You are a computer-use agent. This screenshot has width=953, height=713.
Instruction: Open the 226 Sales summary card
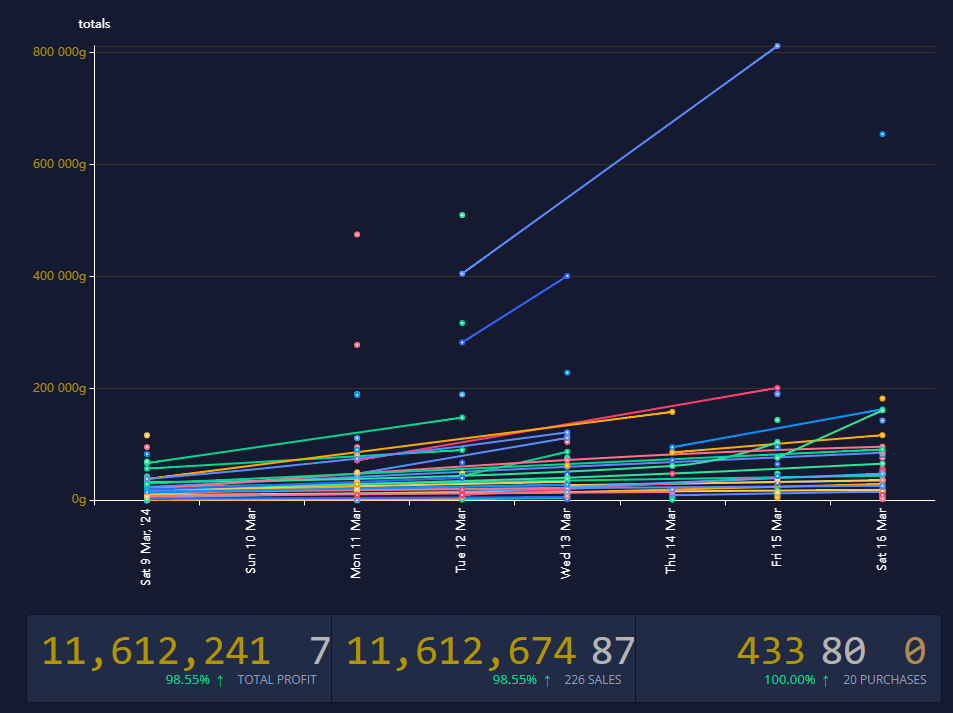click(483, 657)
